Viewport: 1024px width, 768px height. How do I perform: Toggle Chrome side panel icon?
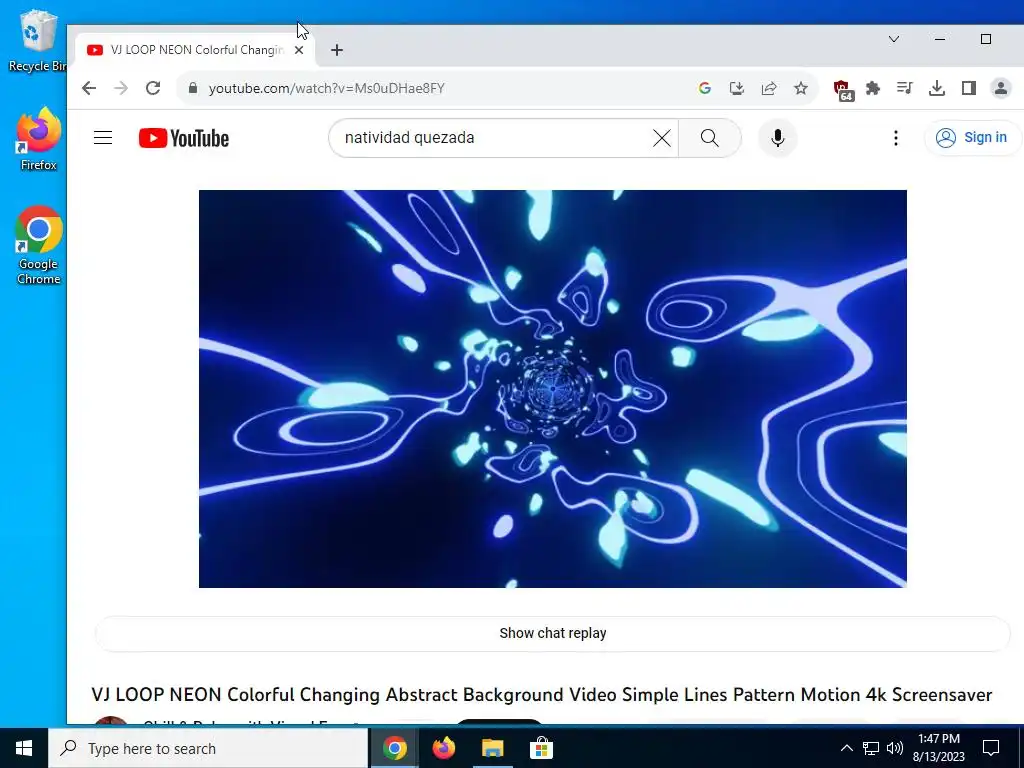pyautogui.click(x=968, y=88)
